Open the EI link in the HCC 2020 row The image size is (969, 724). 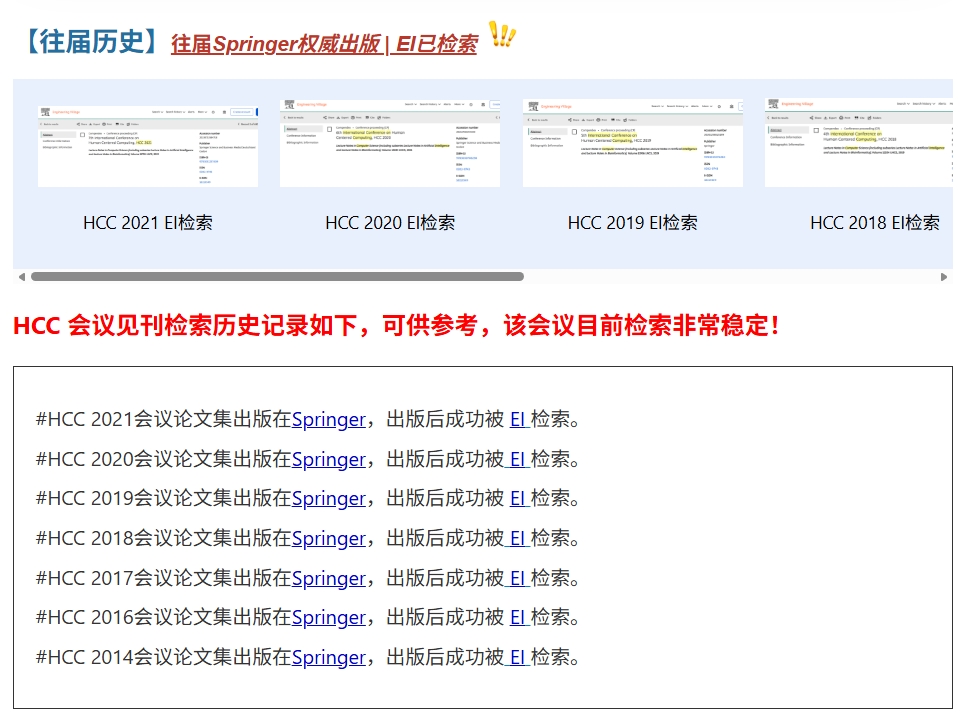point(519,459)
